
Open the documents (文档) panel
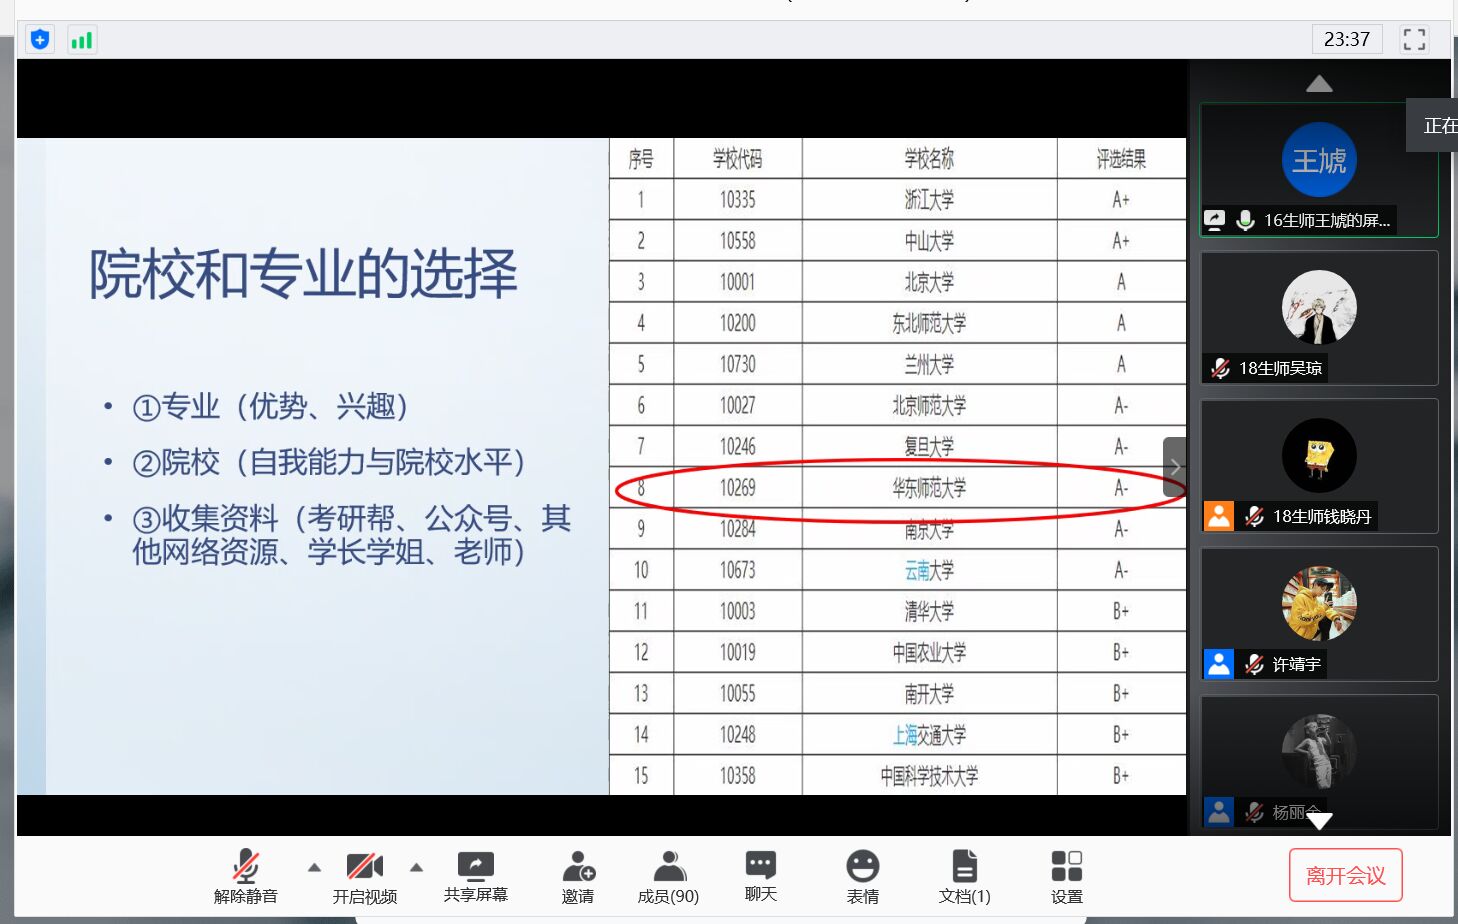pyautogui.click(x=964, y=875)
